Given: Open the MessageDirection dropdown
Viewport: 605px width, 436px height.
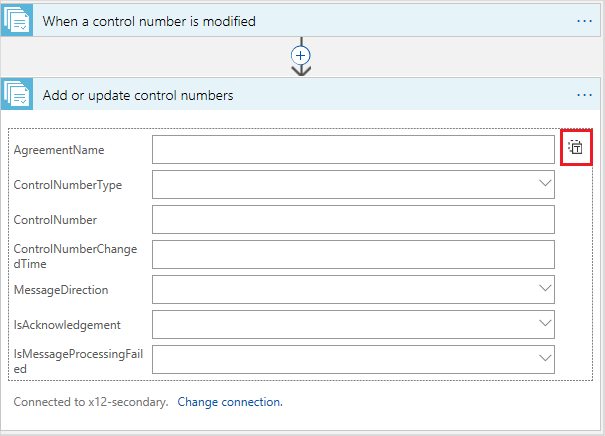Looking at the screenshot, I should pos(545,288).
